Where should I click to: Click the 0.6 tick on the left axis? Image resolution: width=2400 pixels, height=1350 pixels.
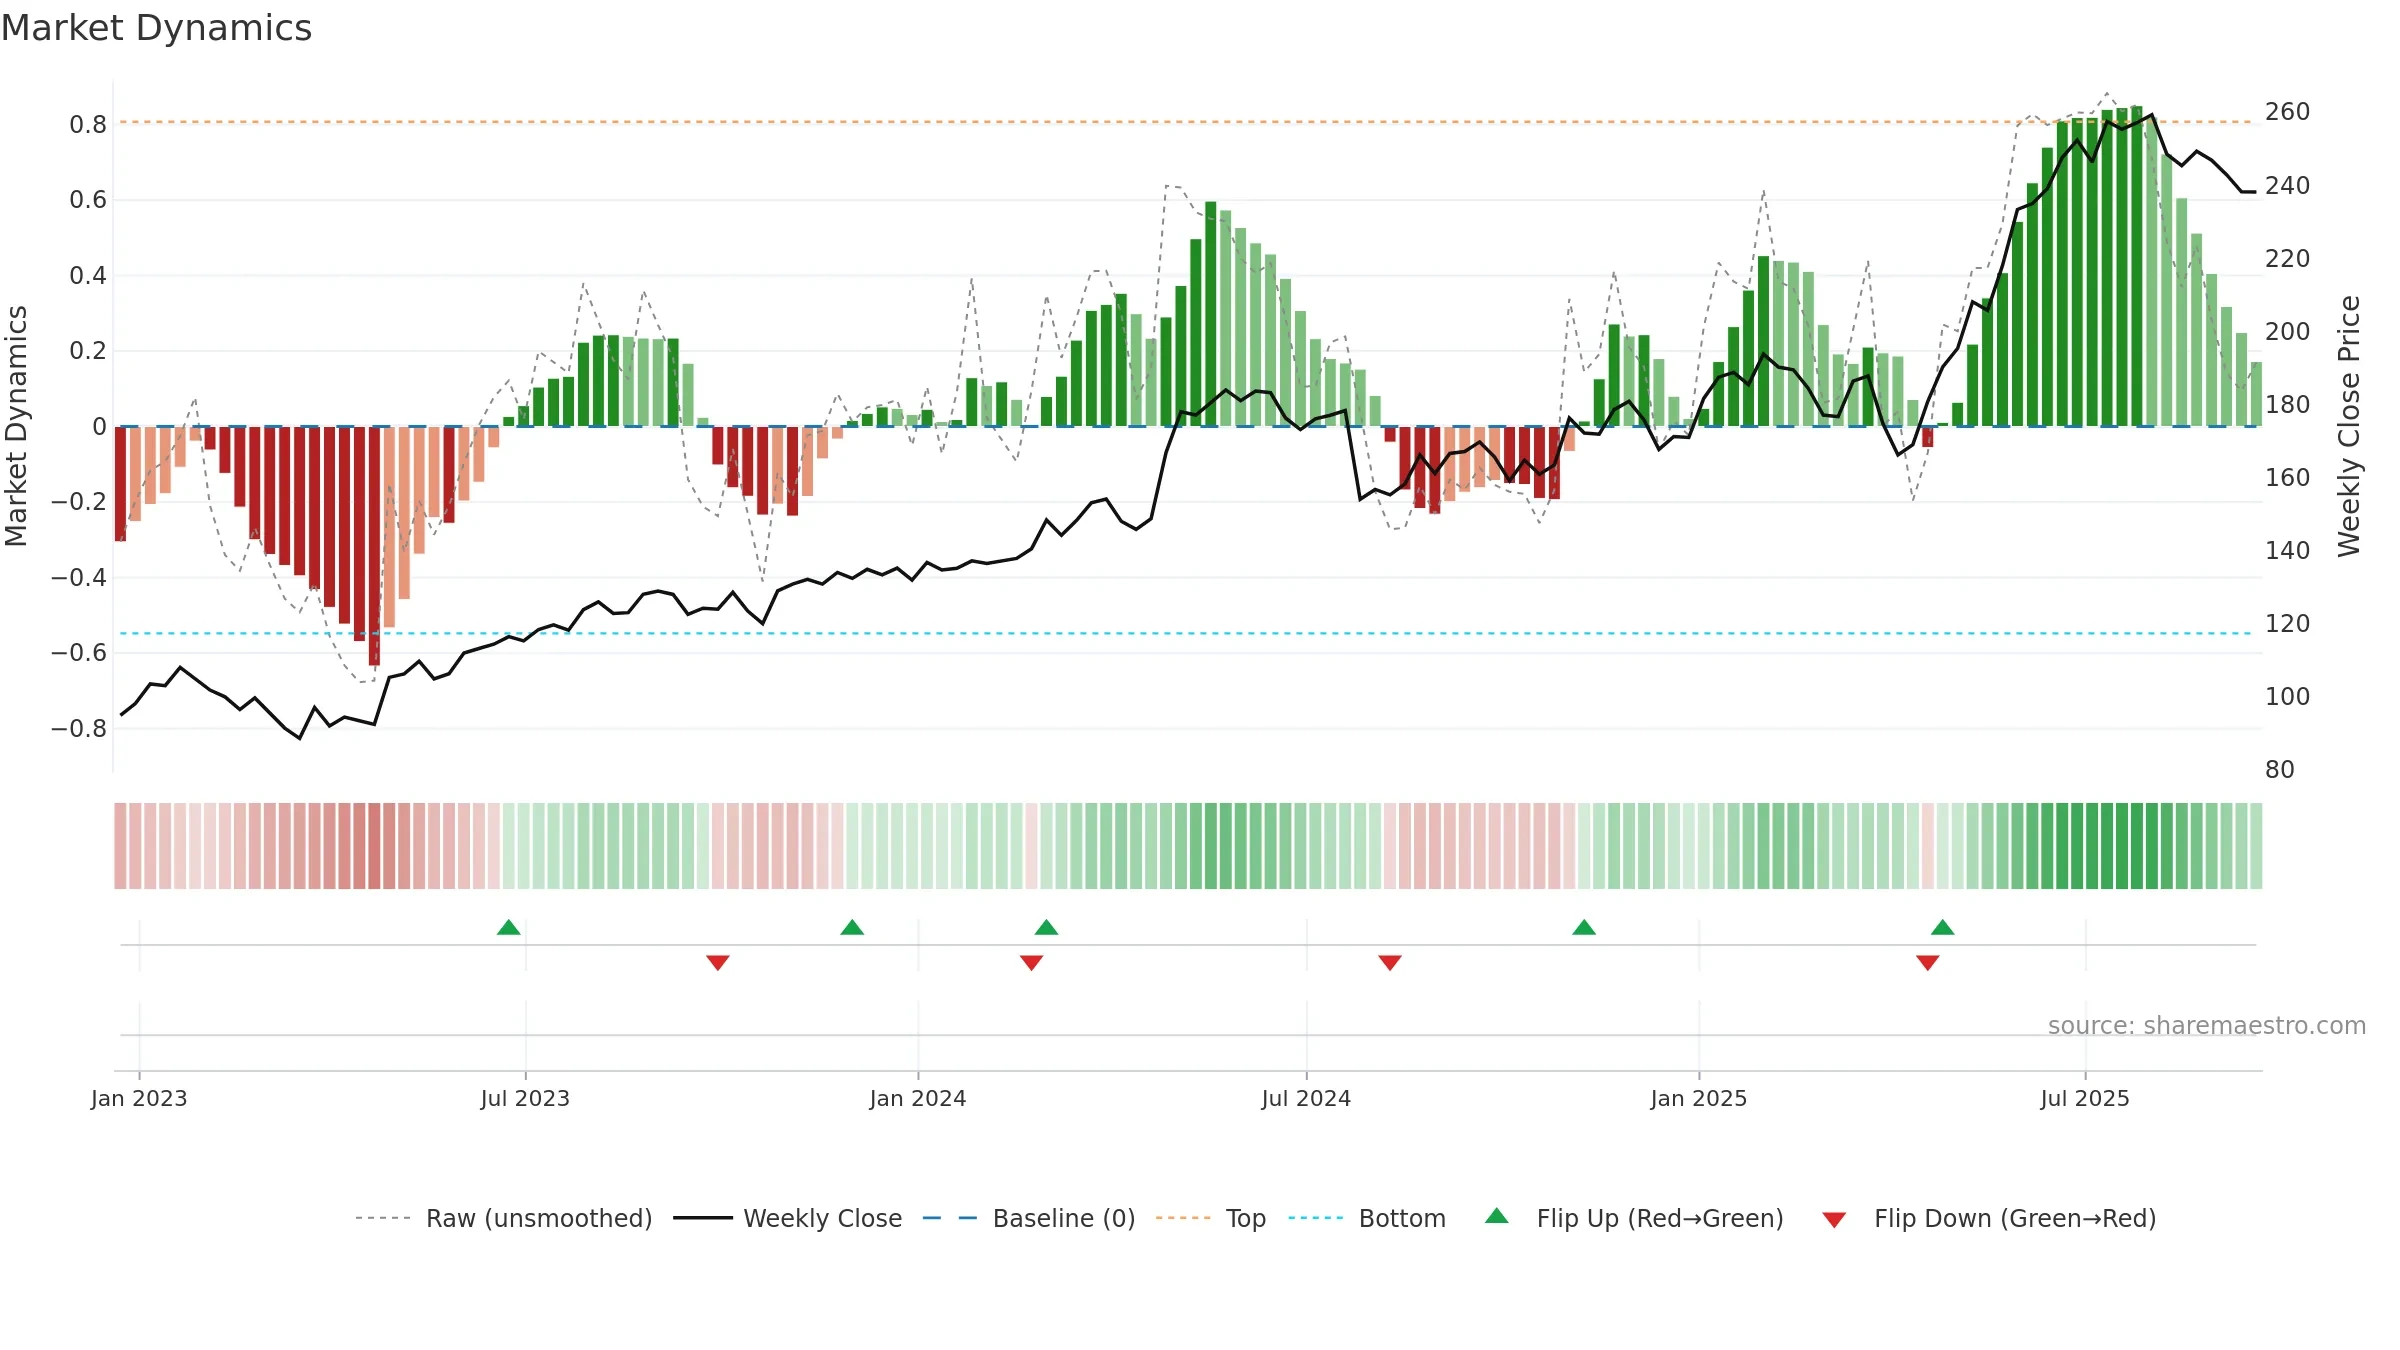tap(88, 200)
